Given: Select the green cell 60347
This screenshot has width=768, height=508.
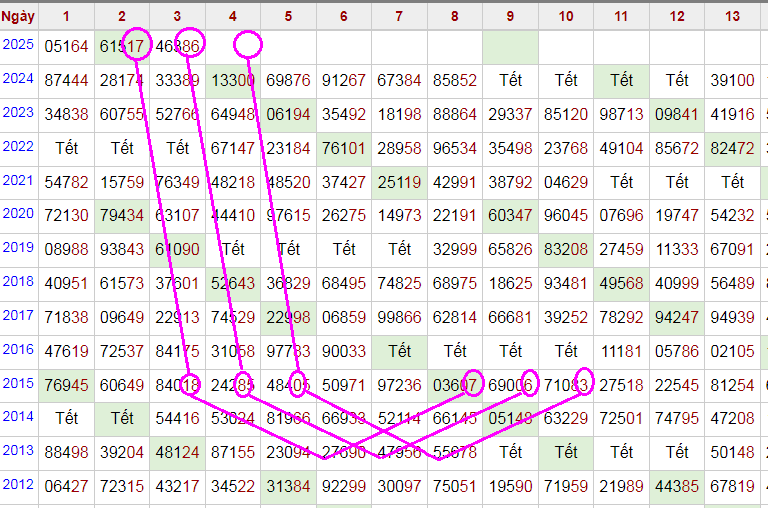Looking at the screenshot, I should click(x=510, y=215).
